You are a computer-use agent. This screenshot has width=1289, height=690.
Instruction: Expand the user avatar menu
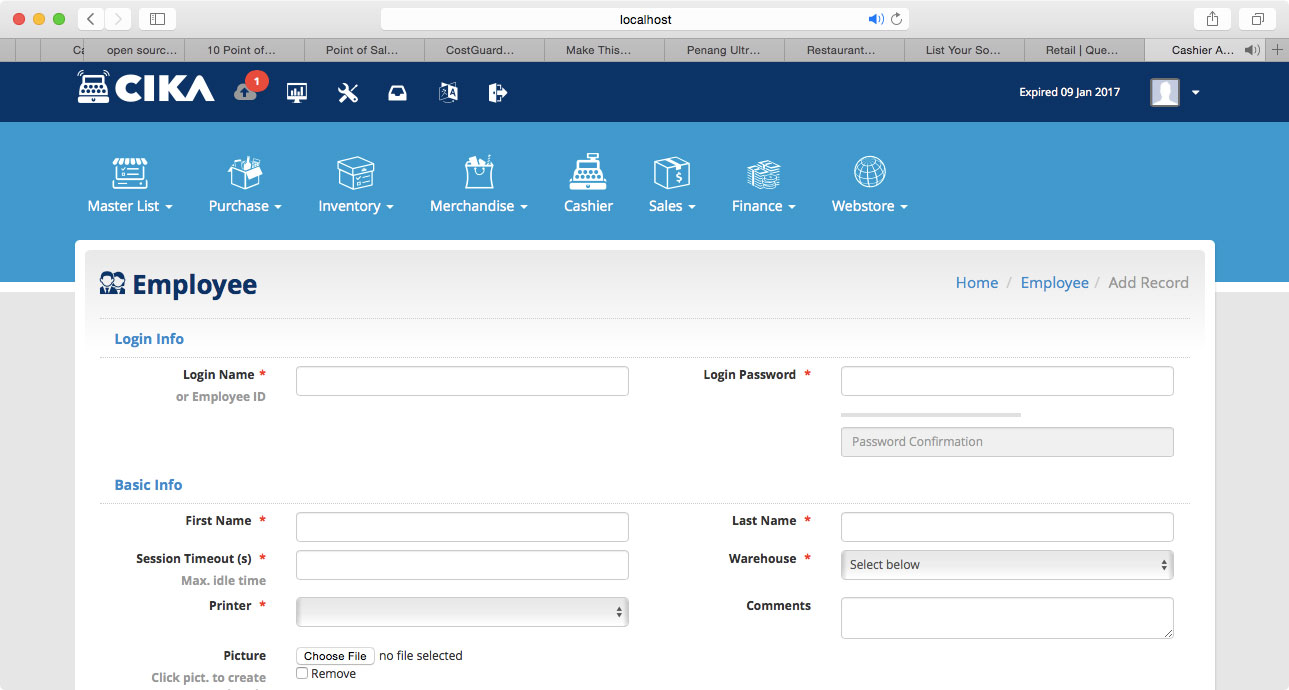(1175, 93)
